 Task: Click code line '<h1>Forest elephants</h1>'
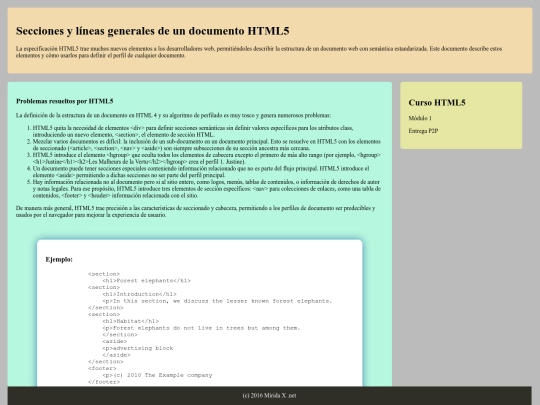[x=146, y=281]
